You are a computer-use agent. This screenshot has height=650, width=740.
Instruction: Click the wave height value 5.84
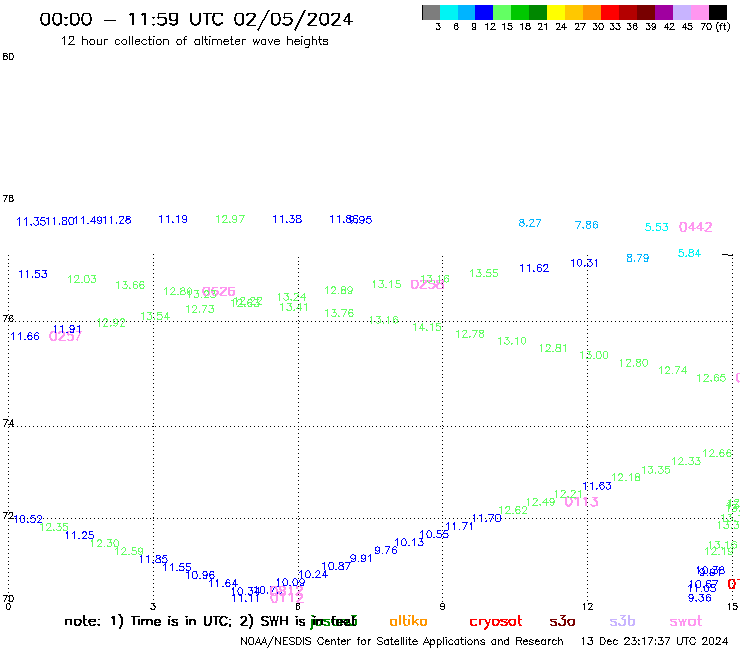tap(689, 253)
